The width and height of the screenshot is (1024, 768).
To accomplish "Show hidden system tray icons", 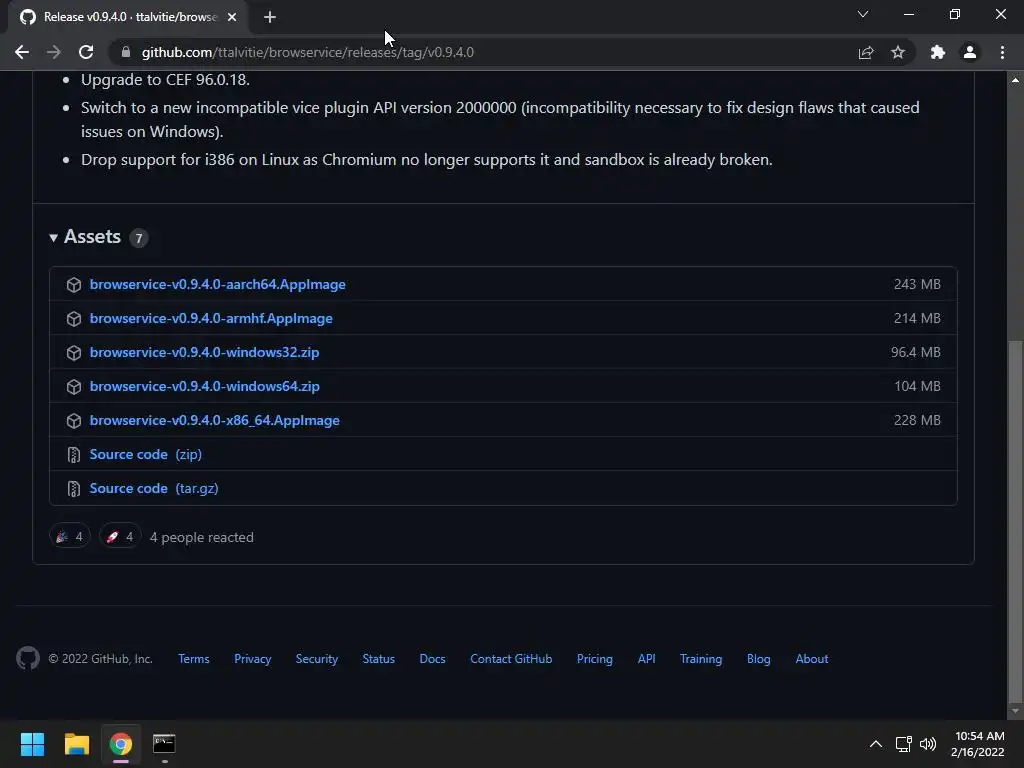I will pos(876,744).
